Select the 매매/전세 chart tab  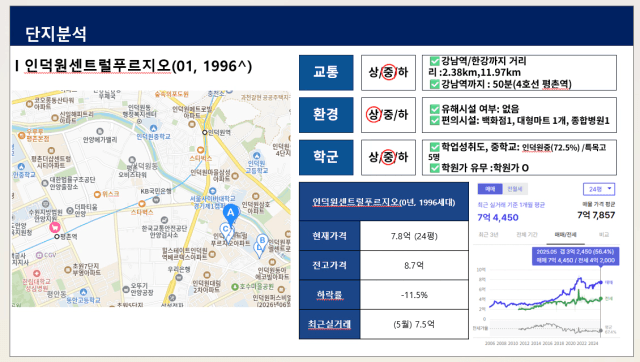(x=565, y=235)
